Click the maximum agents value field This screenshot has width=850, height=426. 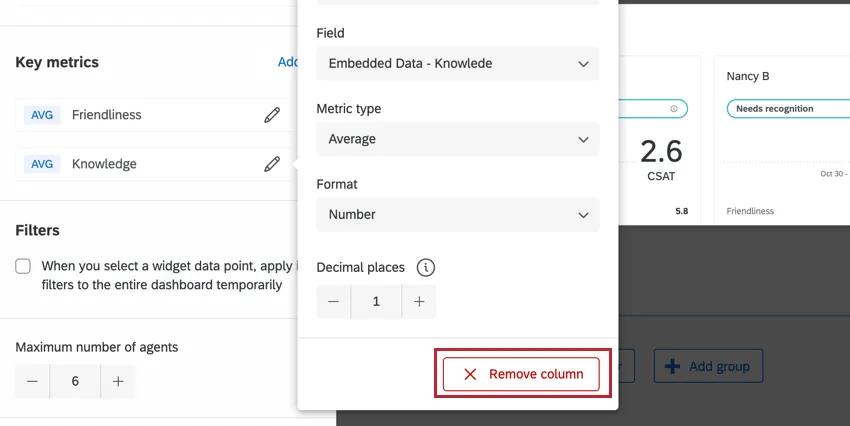click(x=75, y=381)
